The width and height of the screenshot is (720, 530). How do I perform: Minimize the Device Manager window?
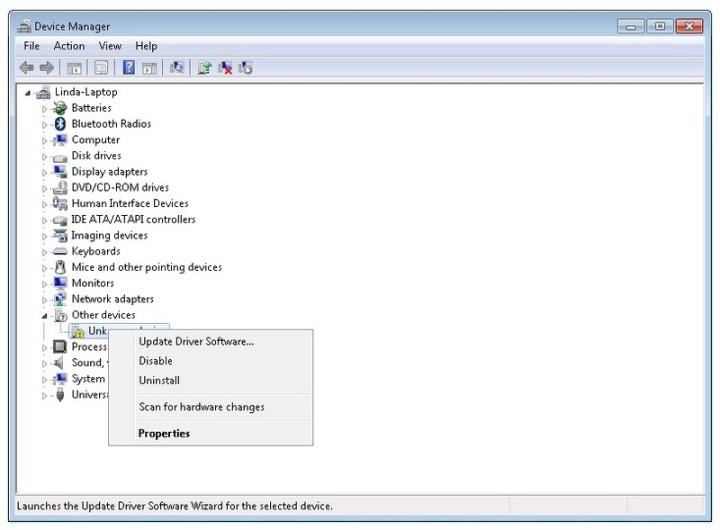pyautogui.click(x=631, y=26)
